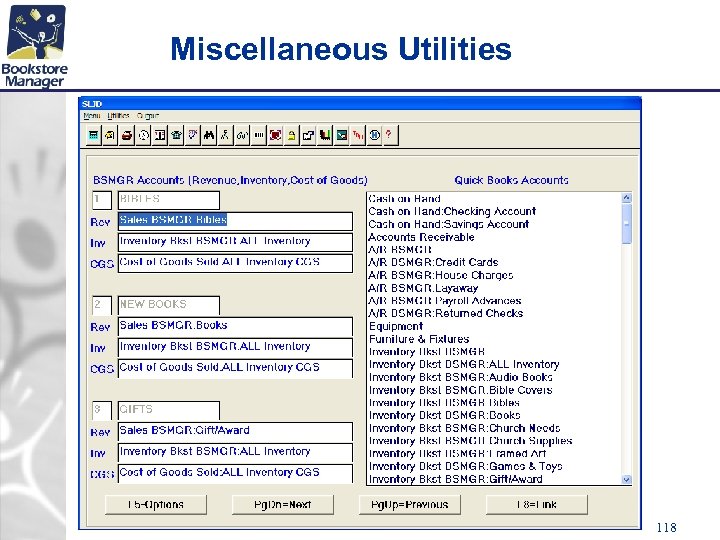Click the GIFTS department name field

pyautogui.click(x=169, y=411)
